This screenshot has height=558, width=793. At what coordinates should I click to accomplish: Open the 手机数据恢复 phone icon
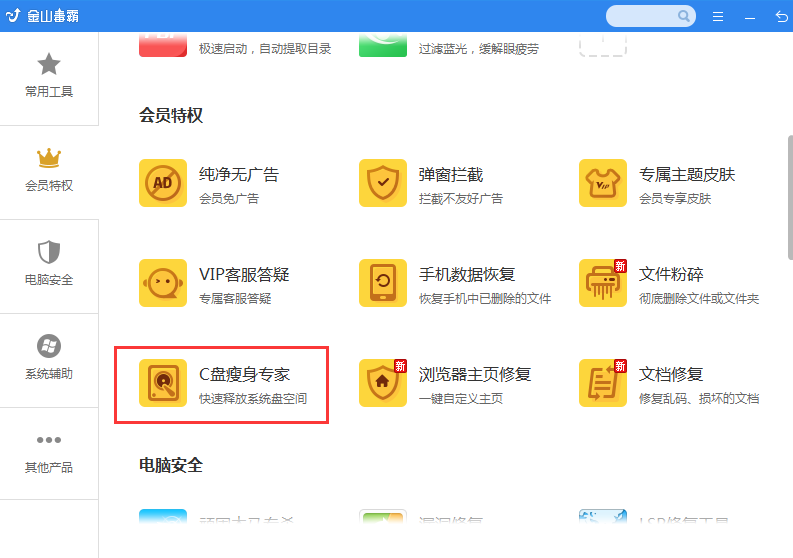(383, 283)
